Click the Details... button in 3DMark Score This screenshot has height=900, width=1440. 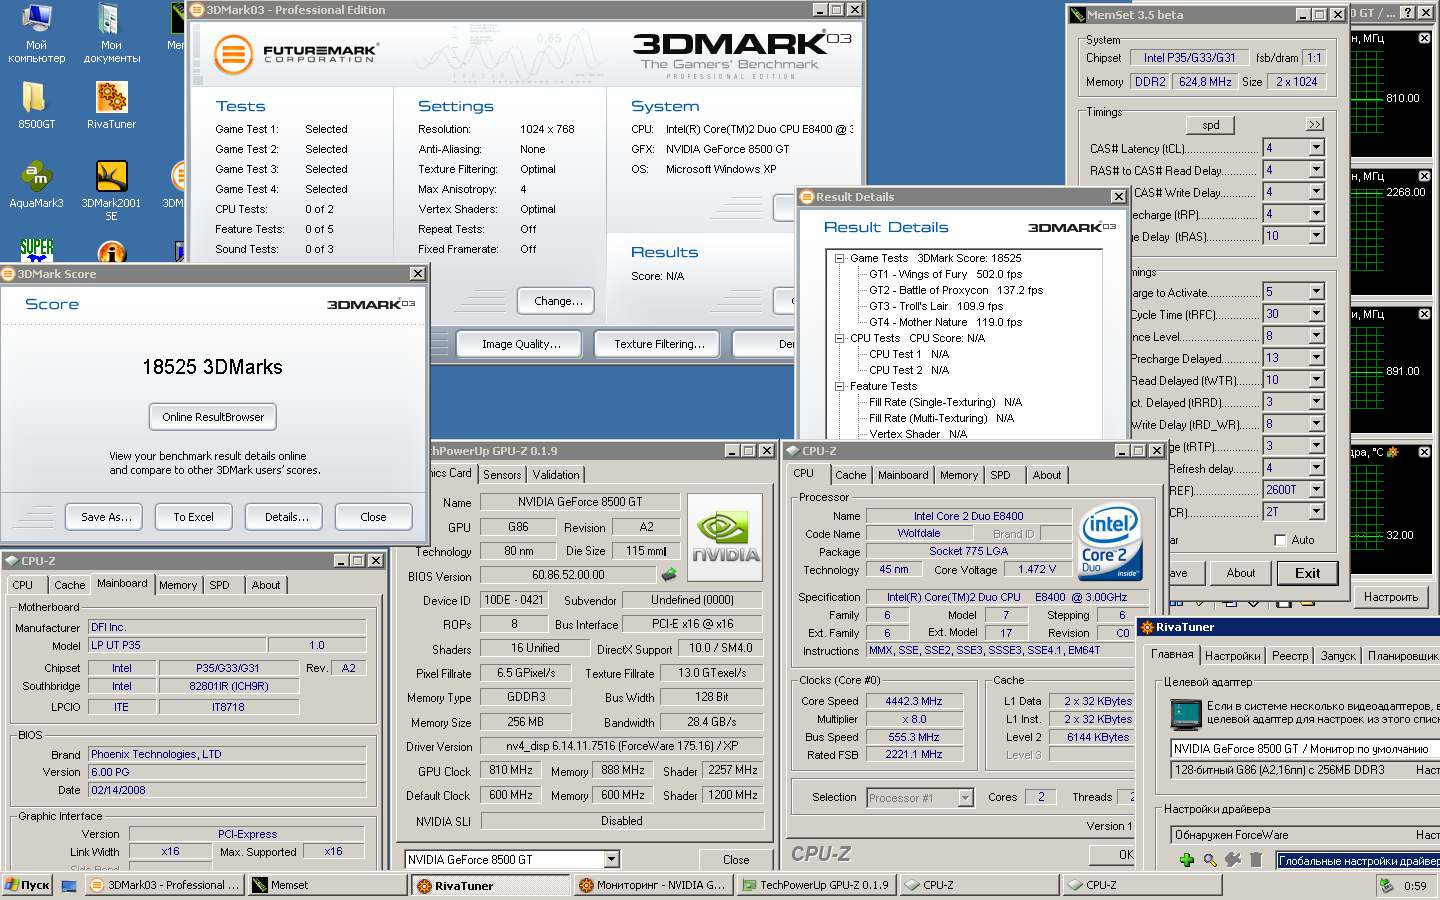[285, 517]
